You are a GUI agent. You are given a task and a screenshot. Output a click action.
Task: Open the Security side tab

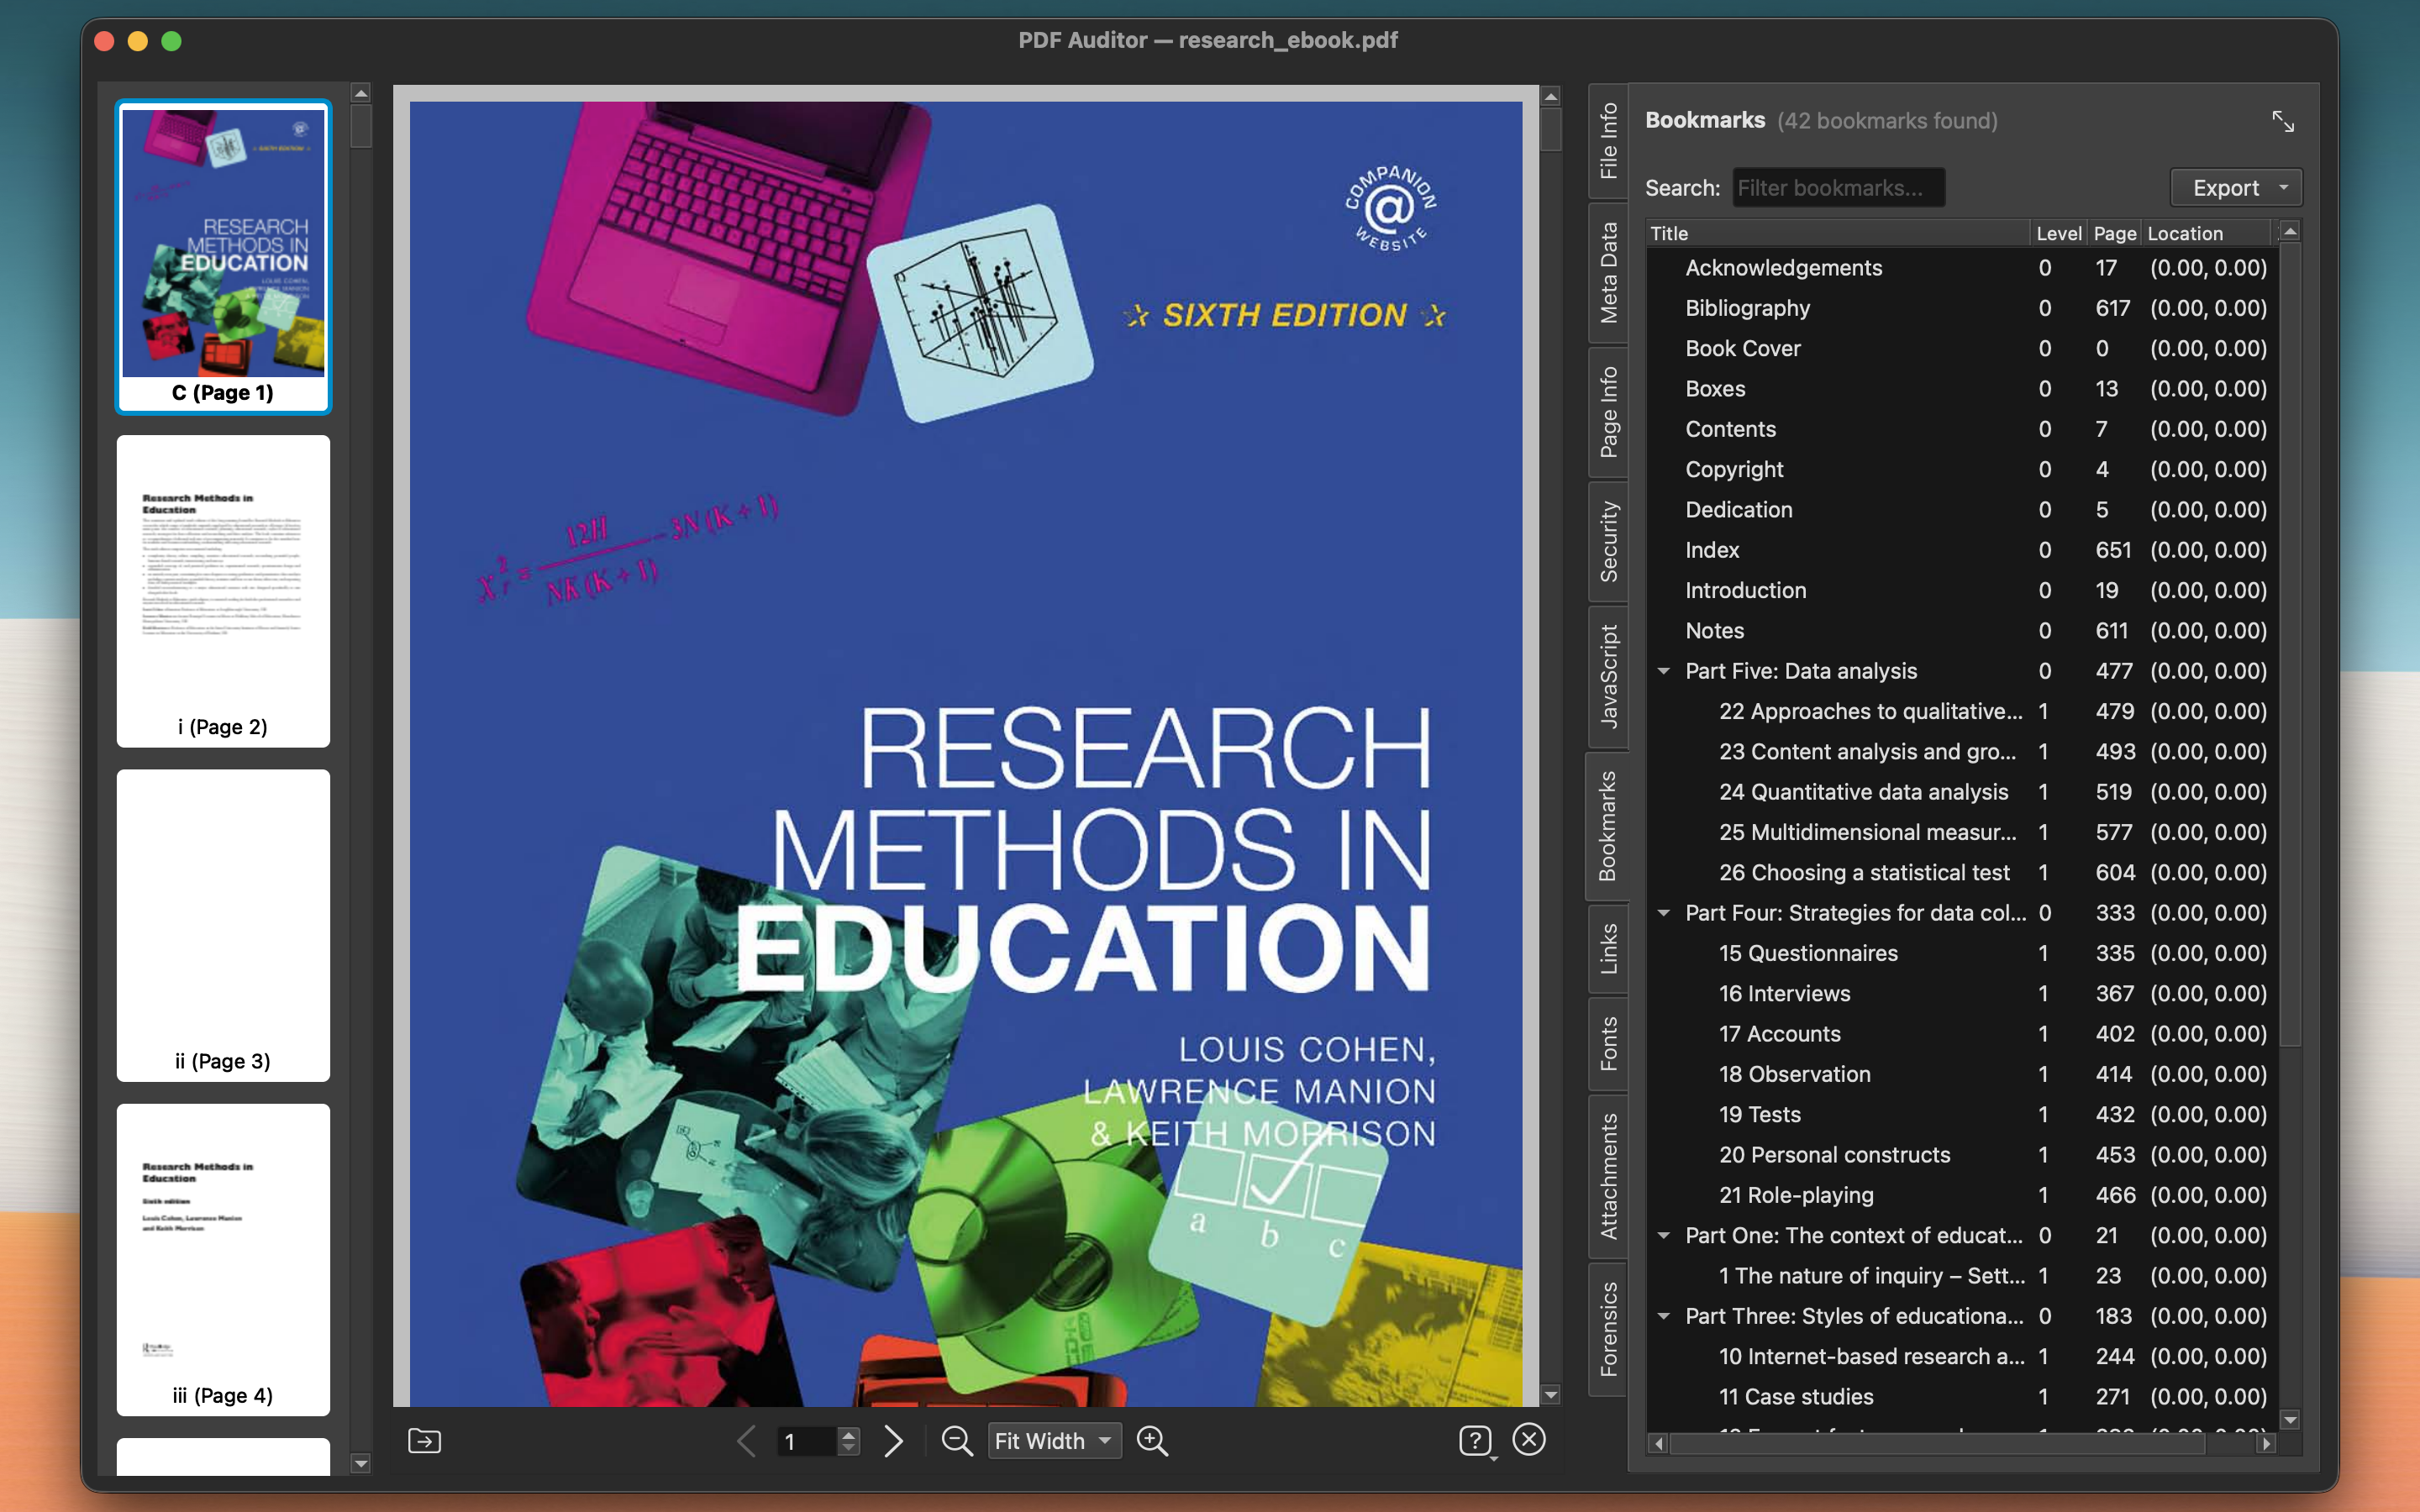click(1608, 541)
